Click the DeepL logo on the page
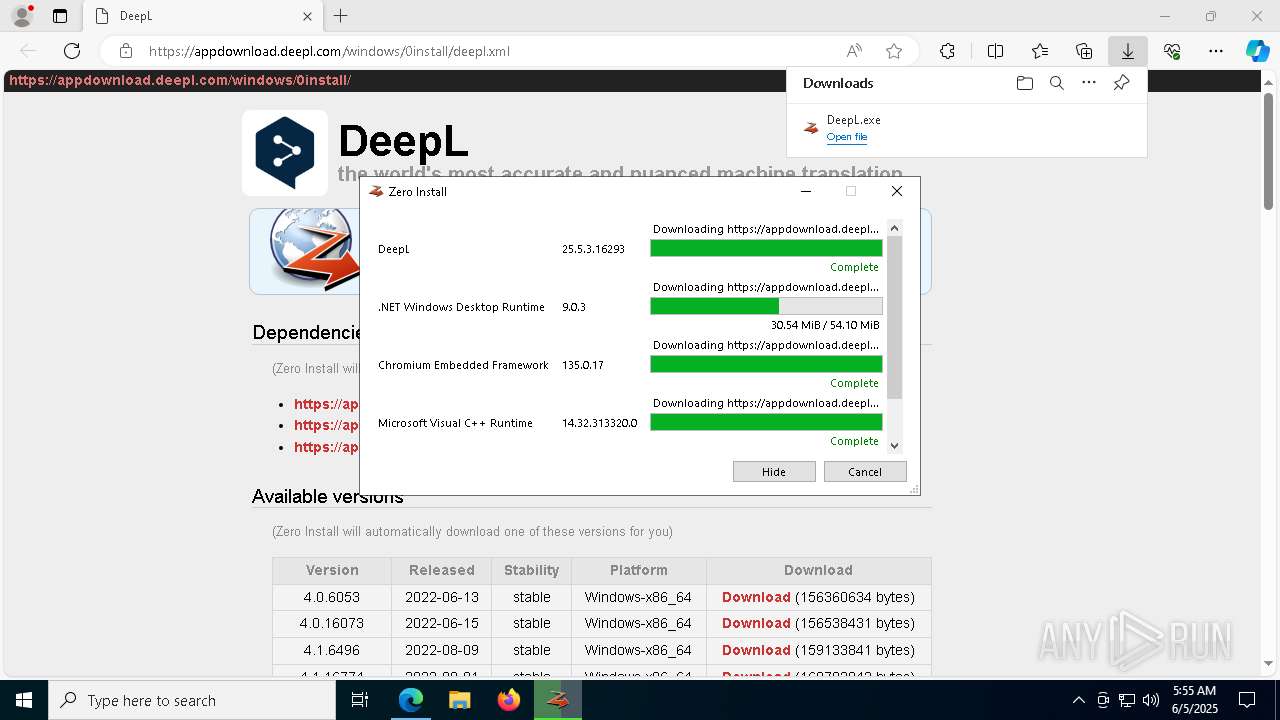Viewport: 1280px width, 720px height. (285, 152)
